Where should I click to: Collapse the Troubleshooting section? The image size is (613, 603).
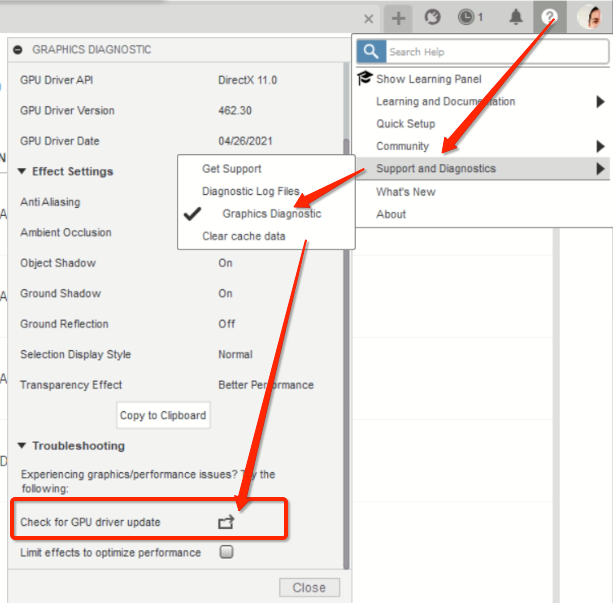point(22,445)
